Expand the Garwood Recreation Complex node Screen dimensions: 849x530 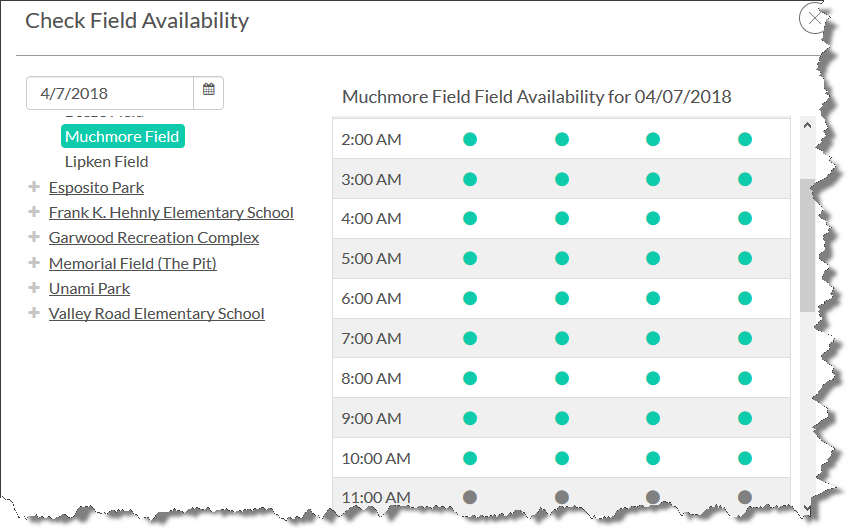coord(35,237)
